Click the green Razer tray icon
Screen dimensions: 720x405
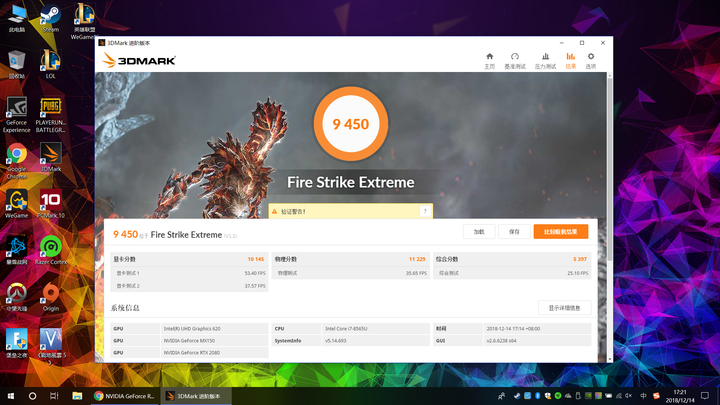(558, 396)
